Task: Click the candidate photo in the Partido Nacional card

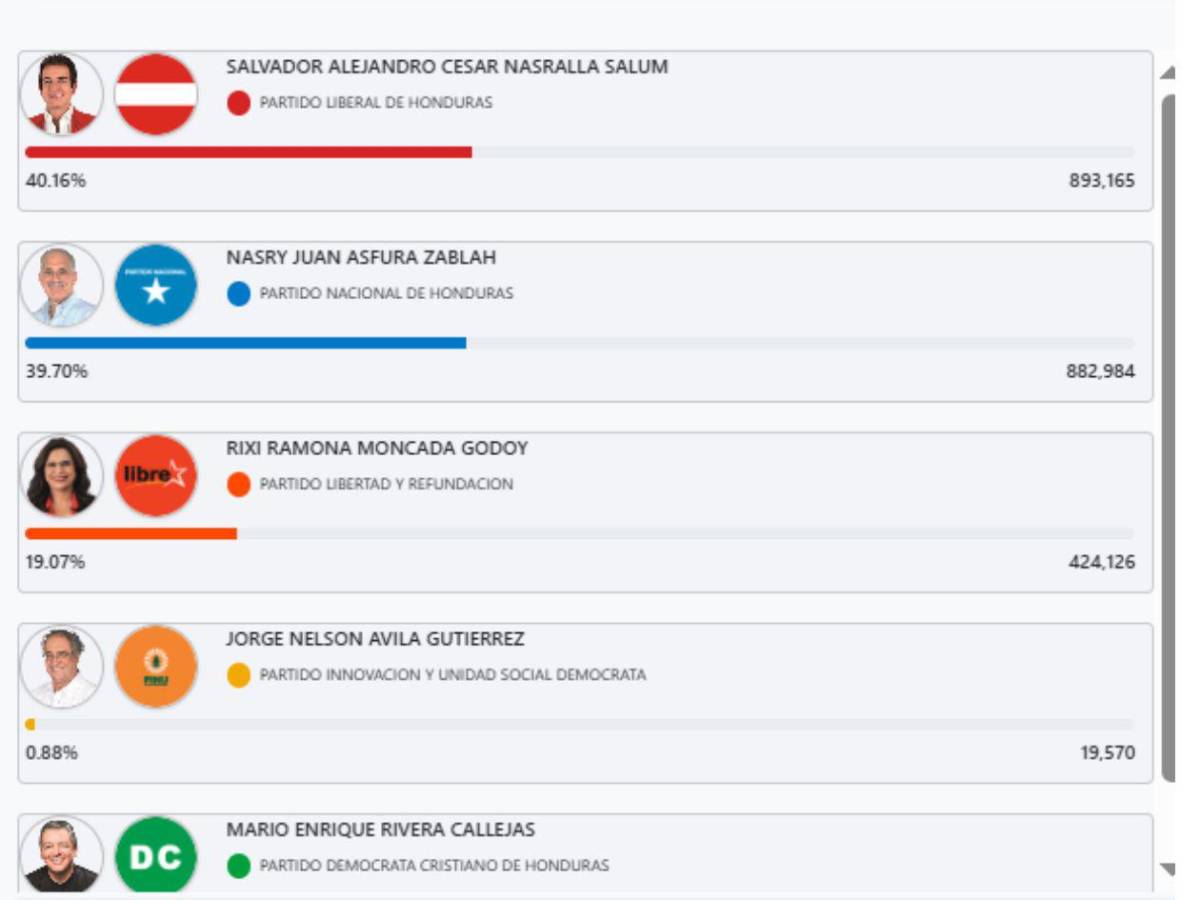Action: 62,285
